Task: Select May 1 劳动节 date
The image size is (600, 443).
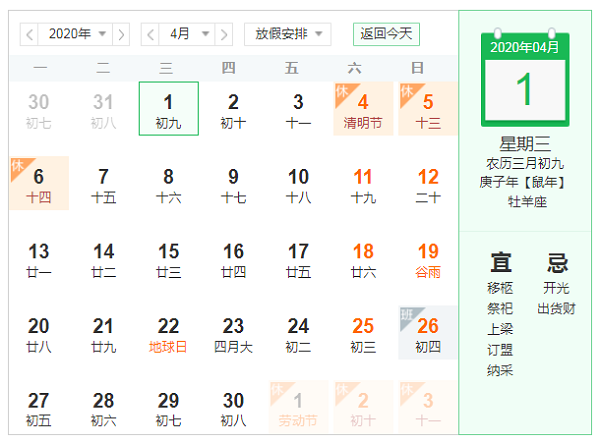Action: pos(298,408)
